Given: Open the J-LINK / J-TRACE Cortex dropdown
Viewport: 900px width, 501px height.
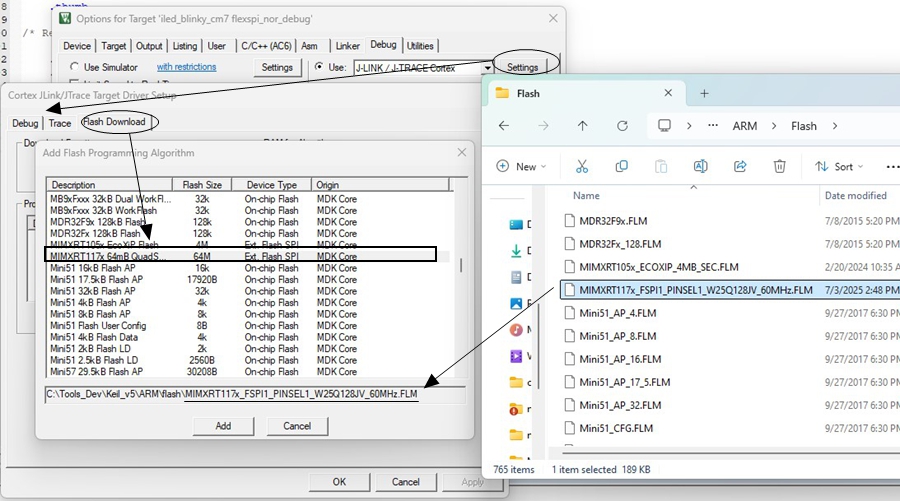Looking at the screenshot, I should pyautogui.click(x=487, y=68).
